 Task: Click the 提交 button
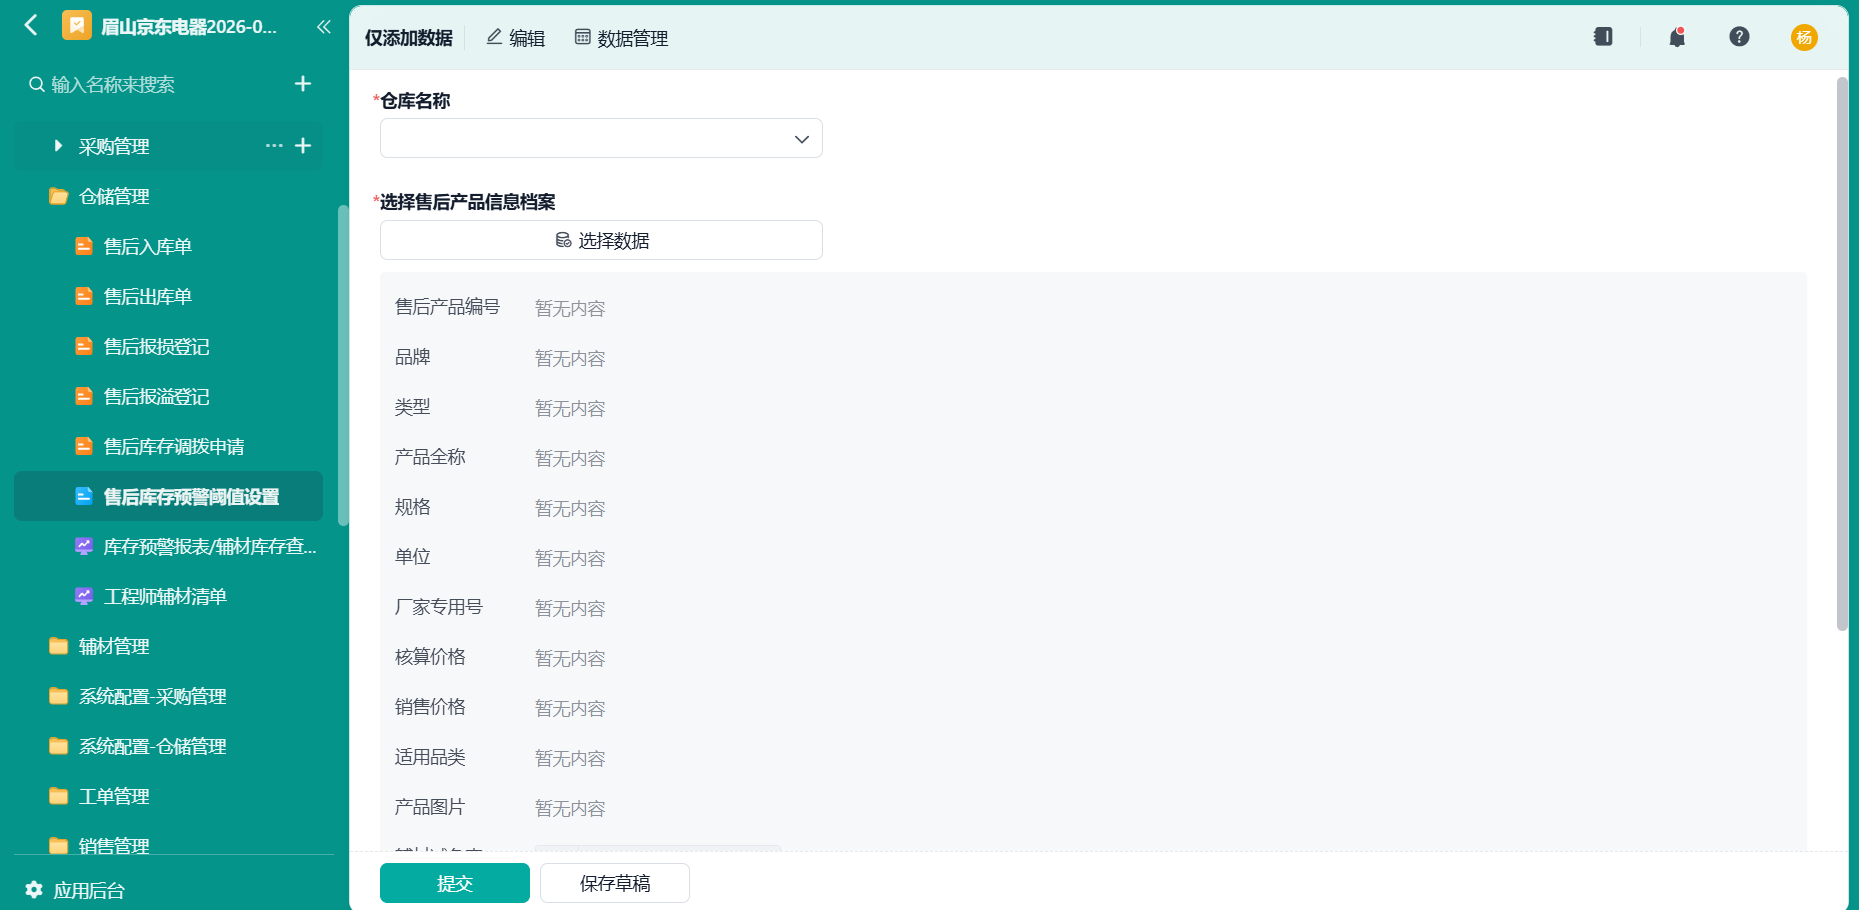[455, 883]
